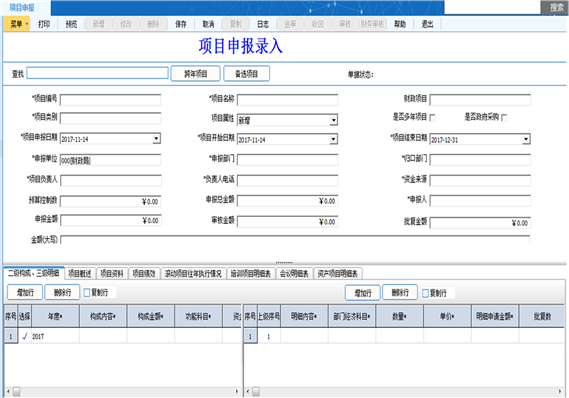Click the 构成金额 column header
The height and width of the screenshot is (398, 569).
[x=151, y=317]
